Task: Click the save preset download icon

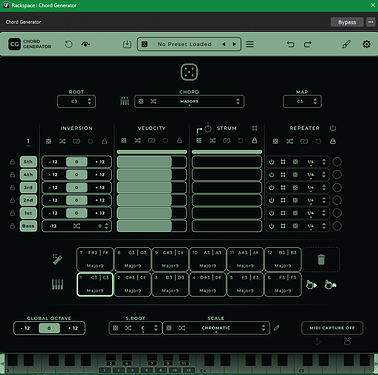Action: point(127,44)
